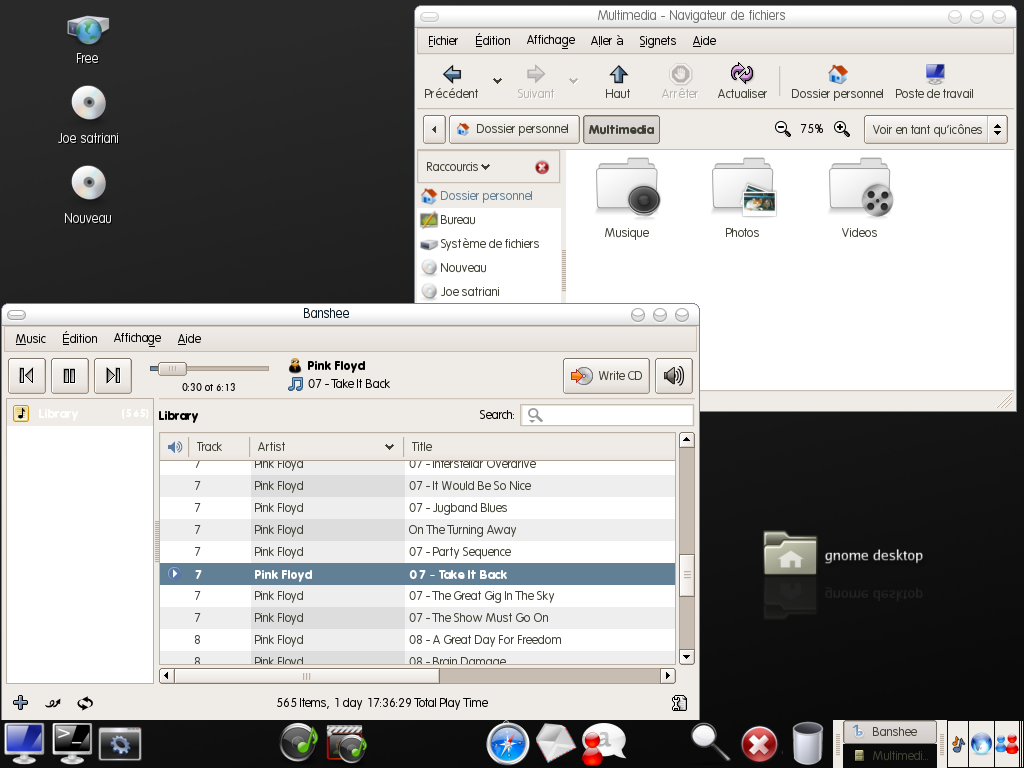This screenshot has height=768, width=1024.
Task: Sort by the Title column header
Action: (539, 447)
